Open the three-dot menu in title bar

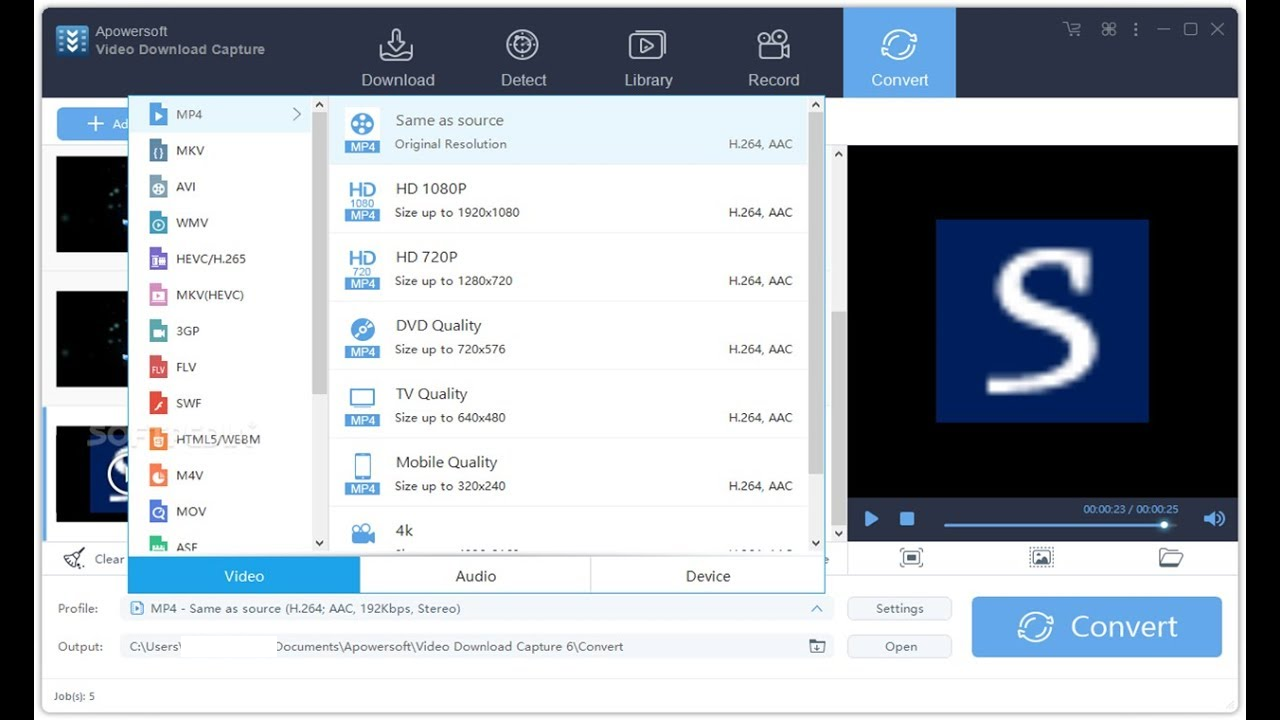point(1135,29)
